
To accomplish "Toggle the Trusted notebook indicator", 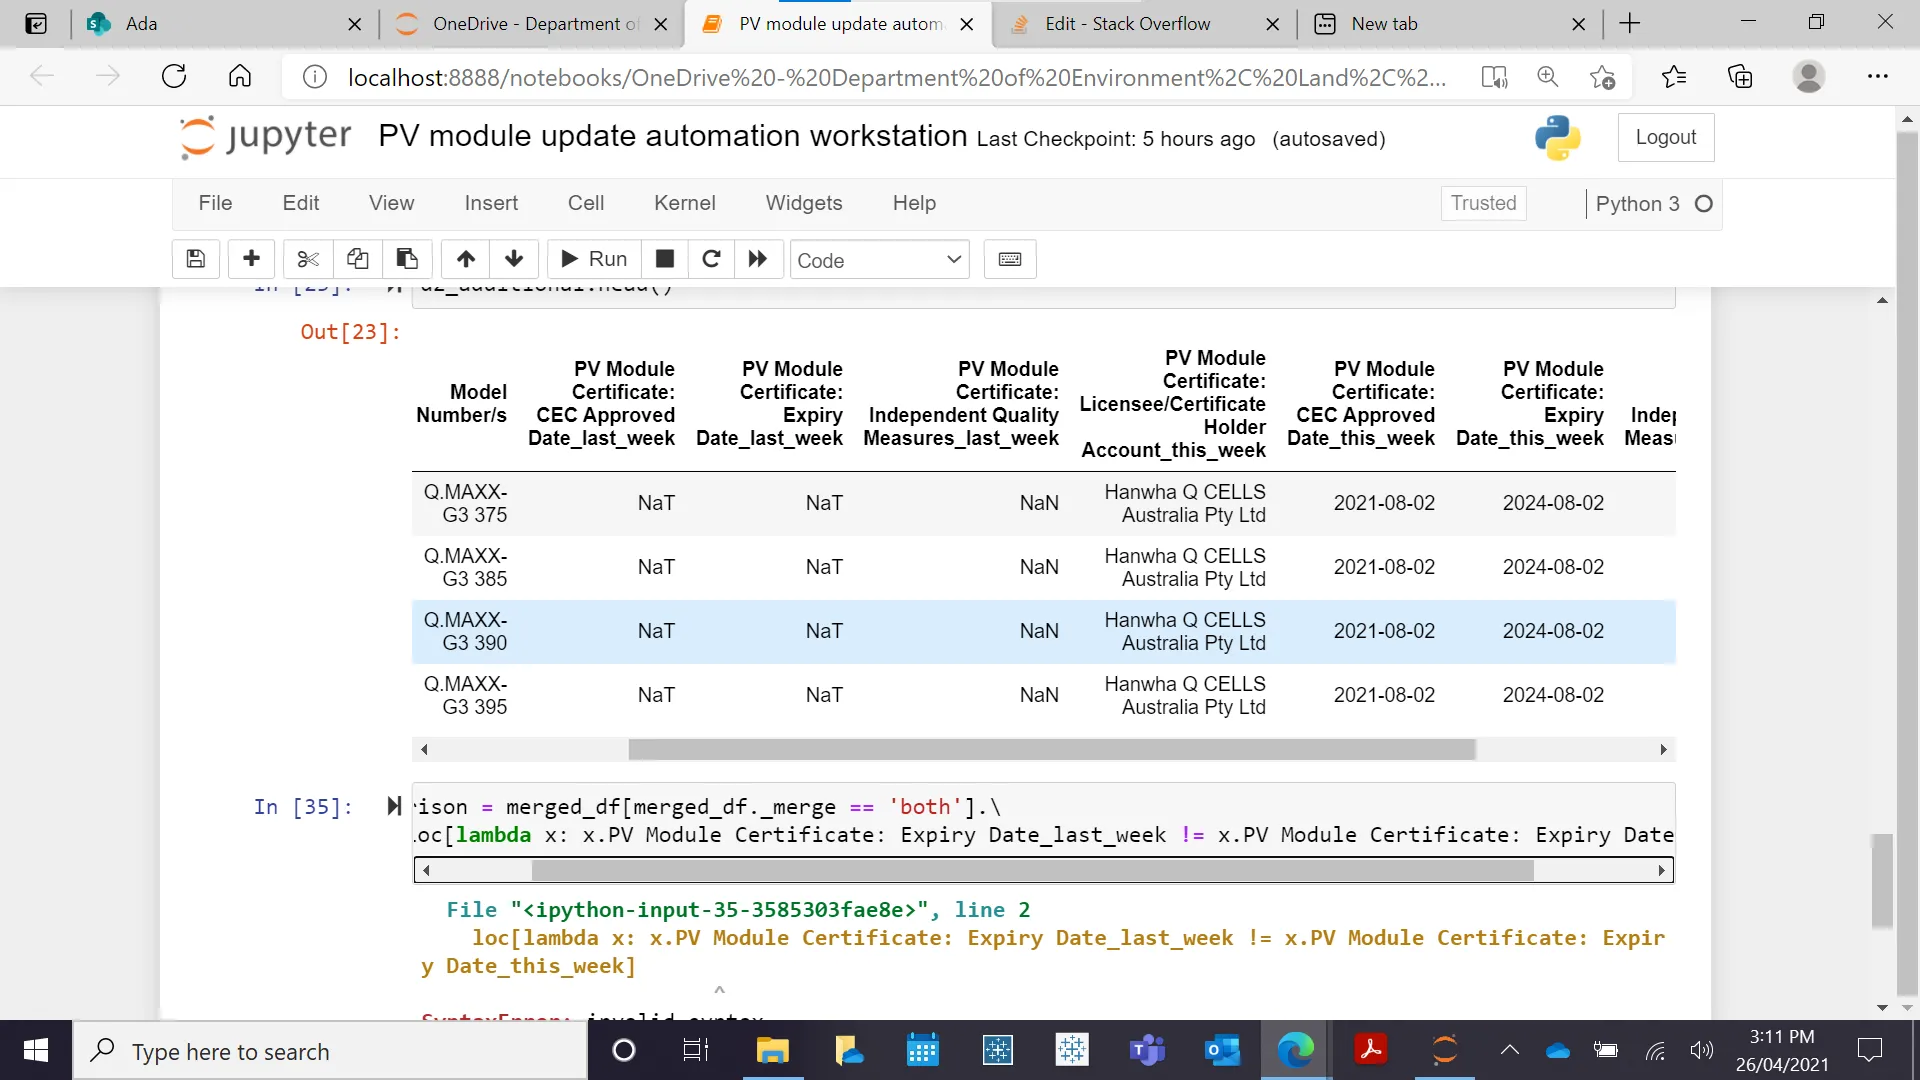I will tap(1483, 203).
